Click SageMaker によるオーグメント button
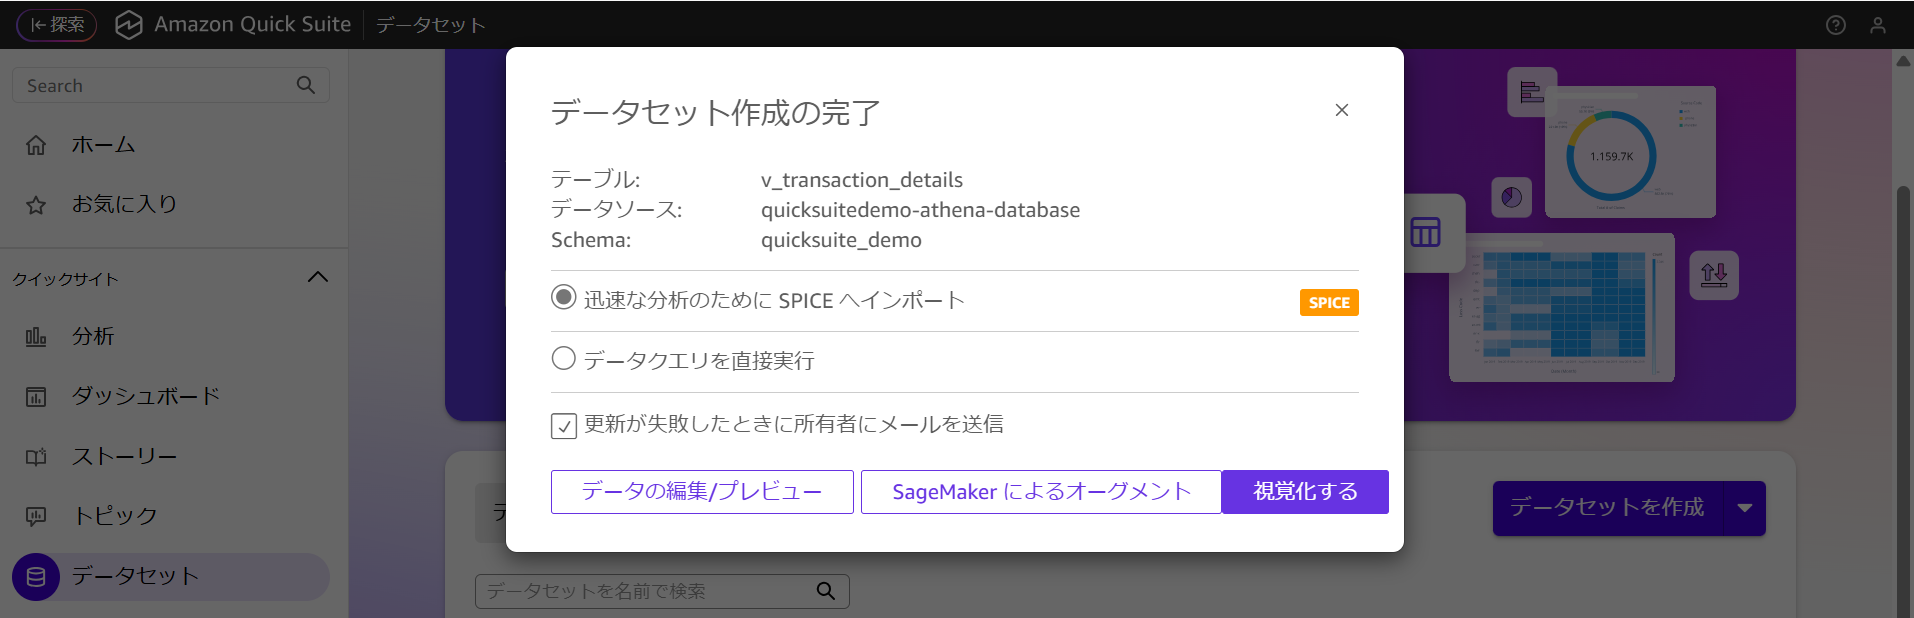The height and width of the screenshot is (618, 1914). click(1041, 492)
